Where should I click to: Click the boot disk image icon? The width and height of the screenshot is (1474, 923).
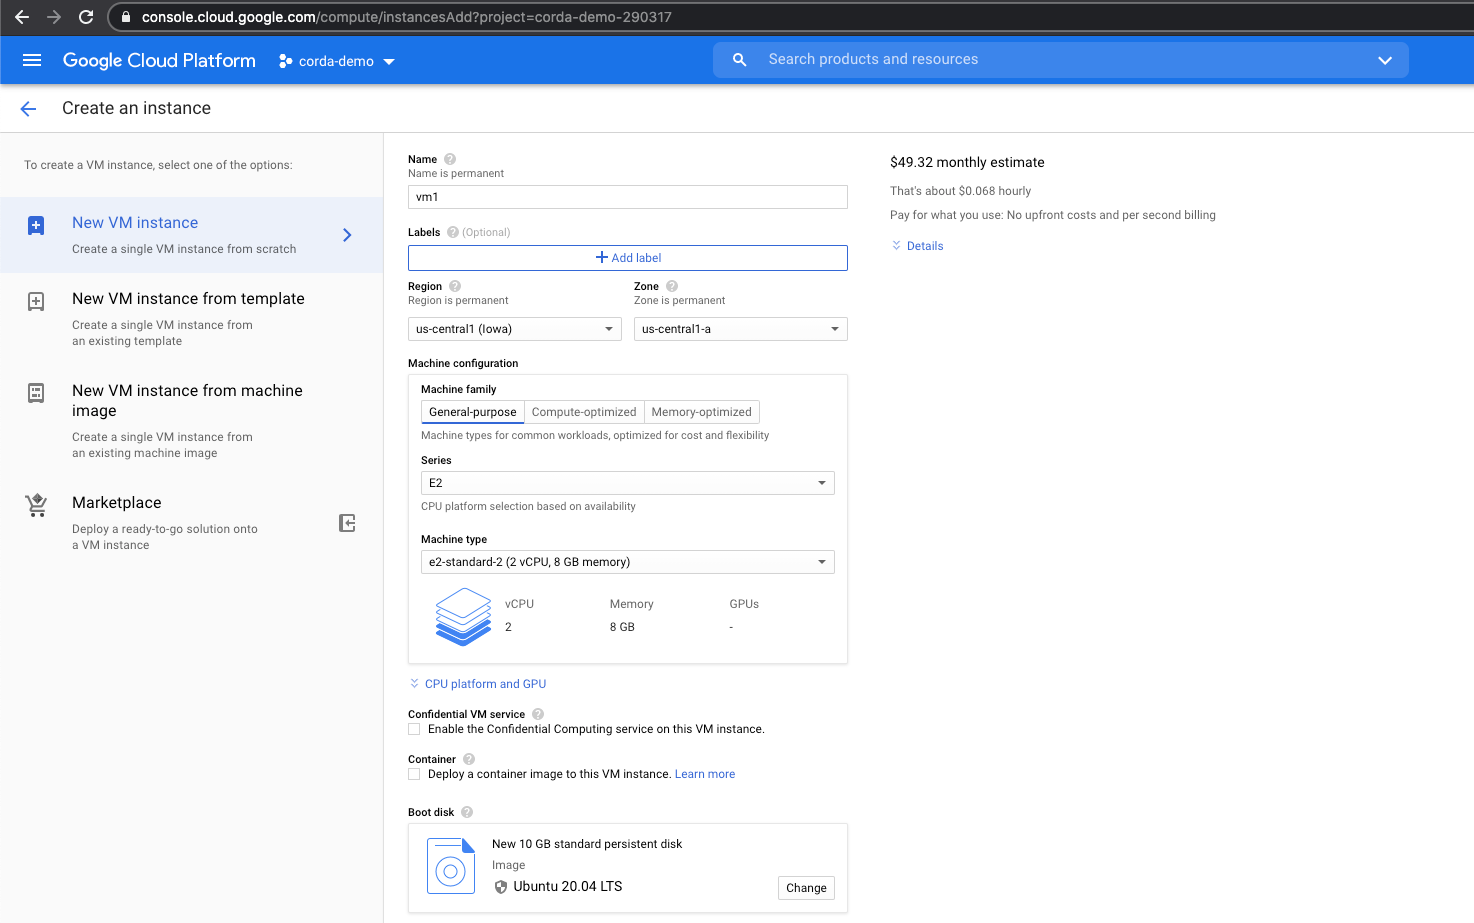coord(451,866)
